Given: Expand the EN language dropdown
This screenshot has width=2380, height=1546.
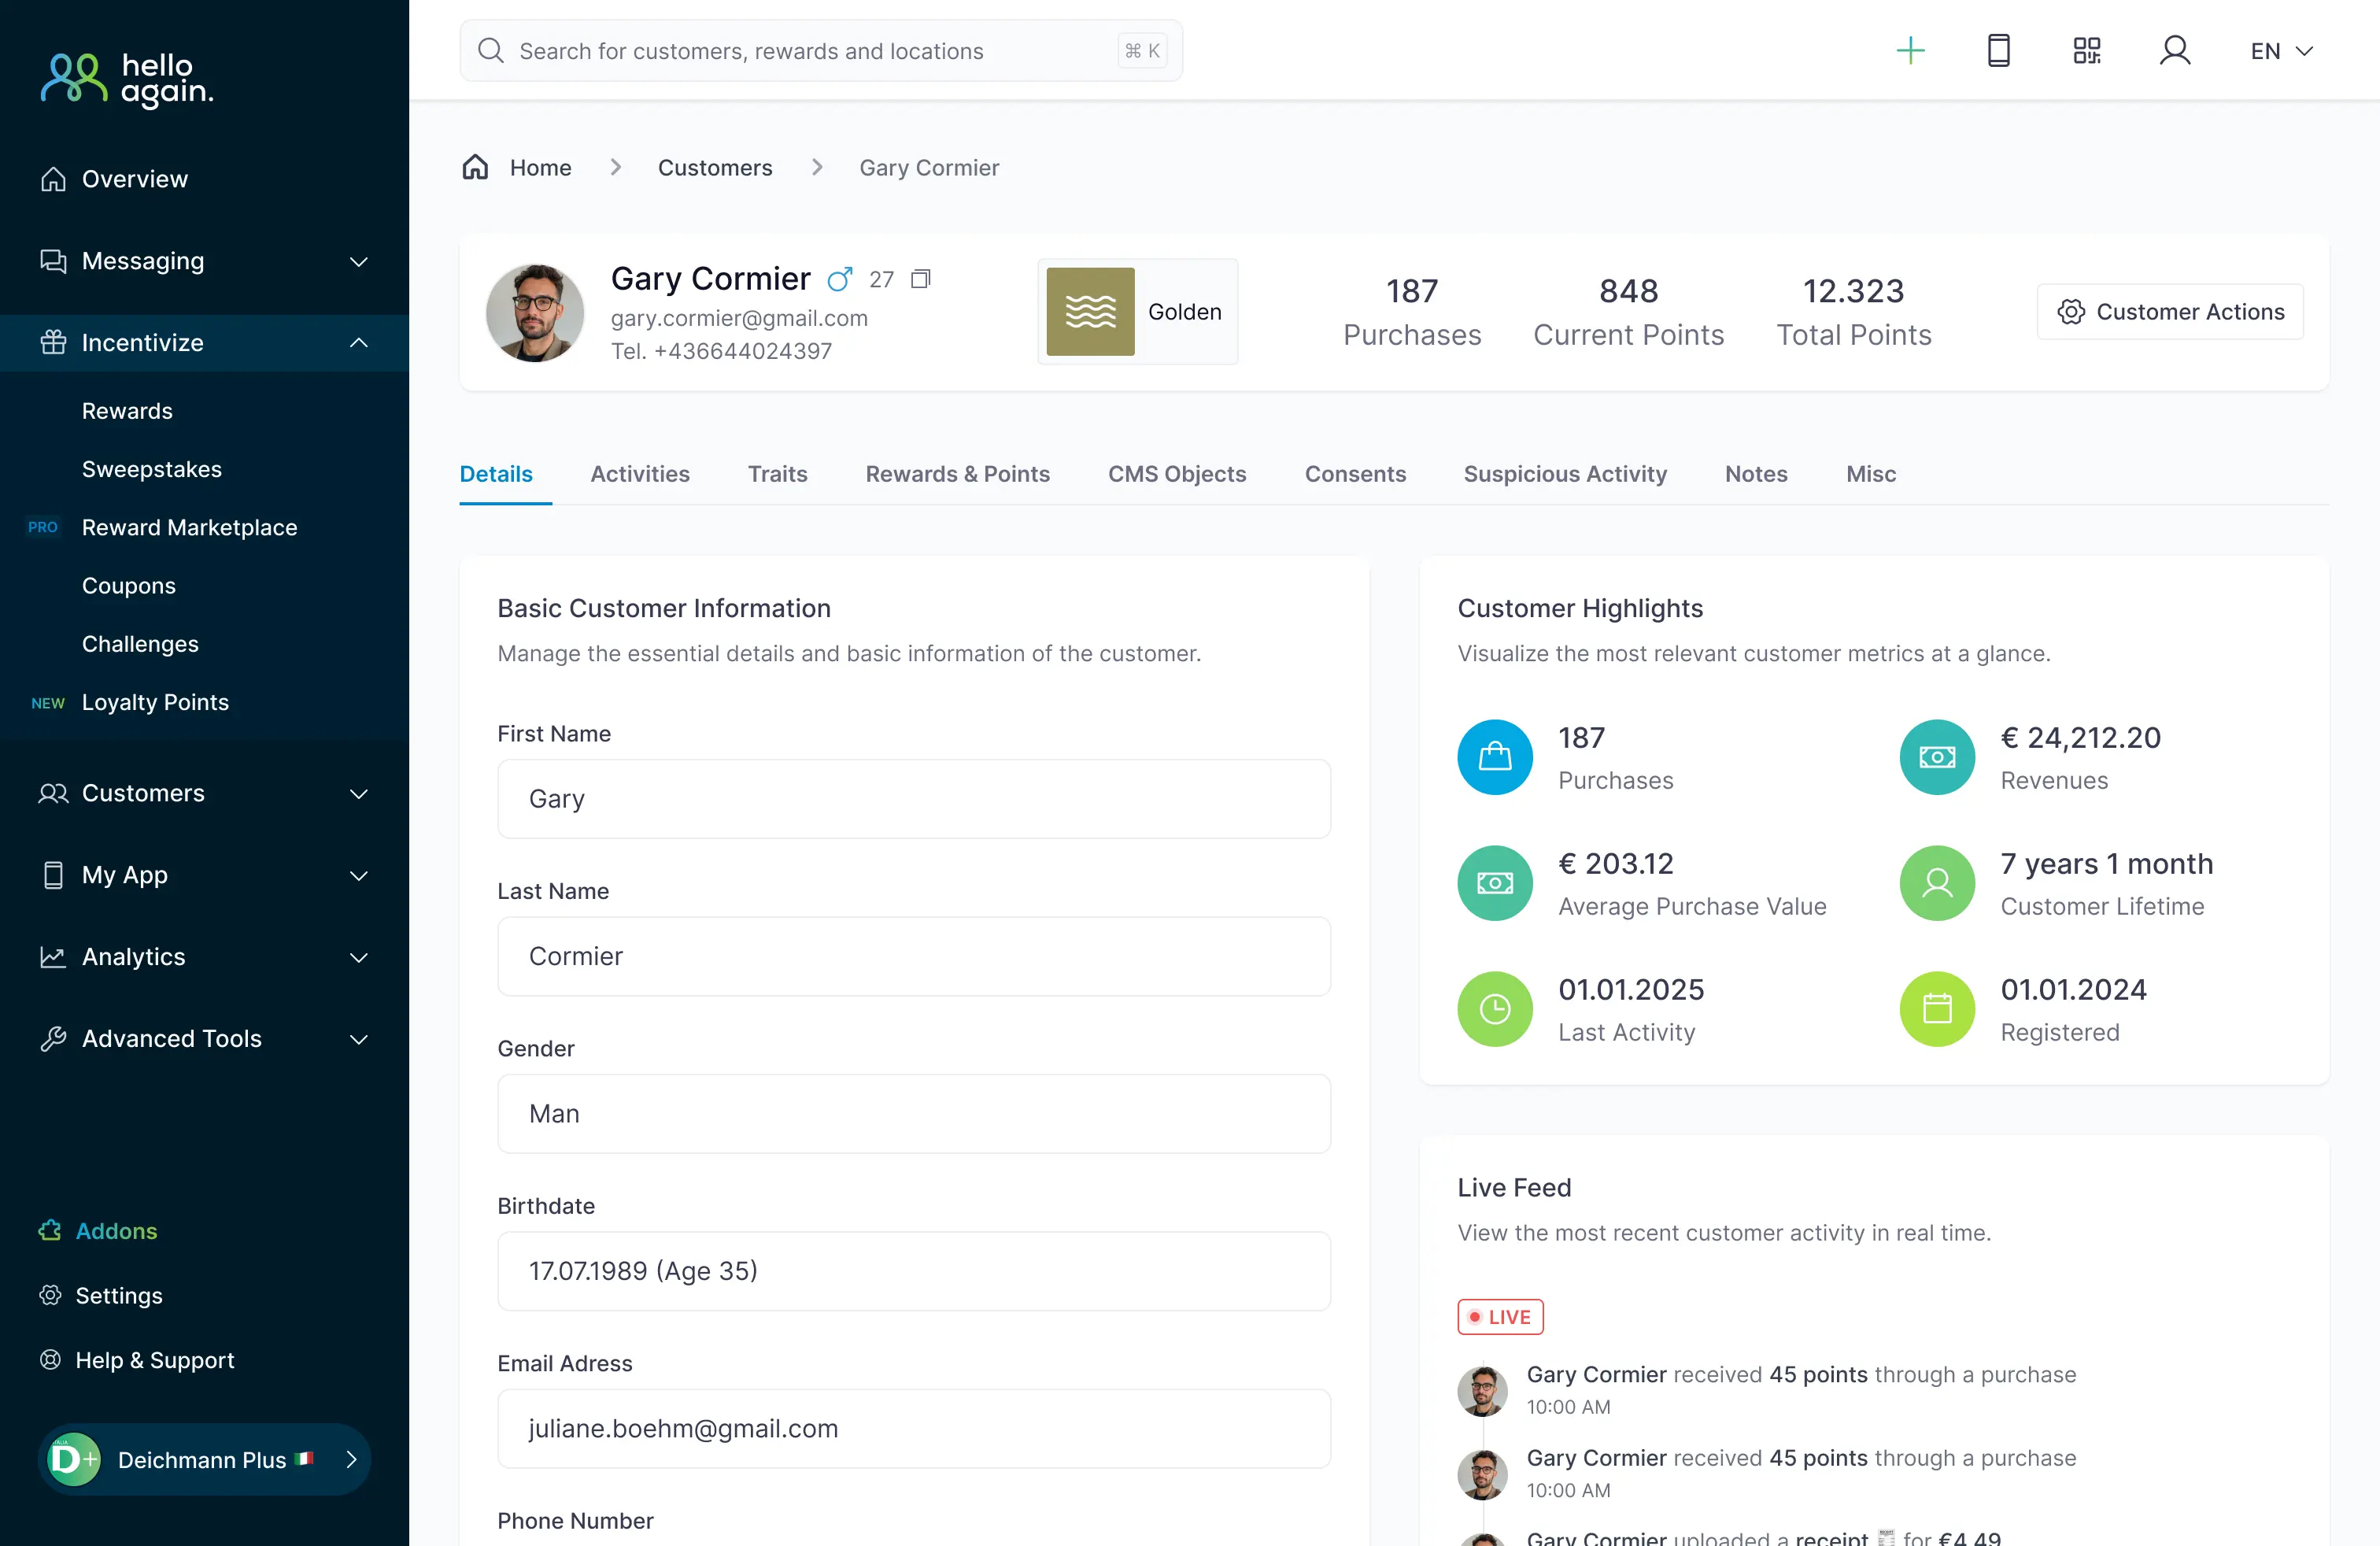Looking at the screenshot, I should [2281, 50].
